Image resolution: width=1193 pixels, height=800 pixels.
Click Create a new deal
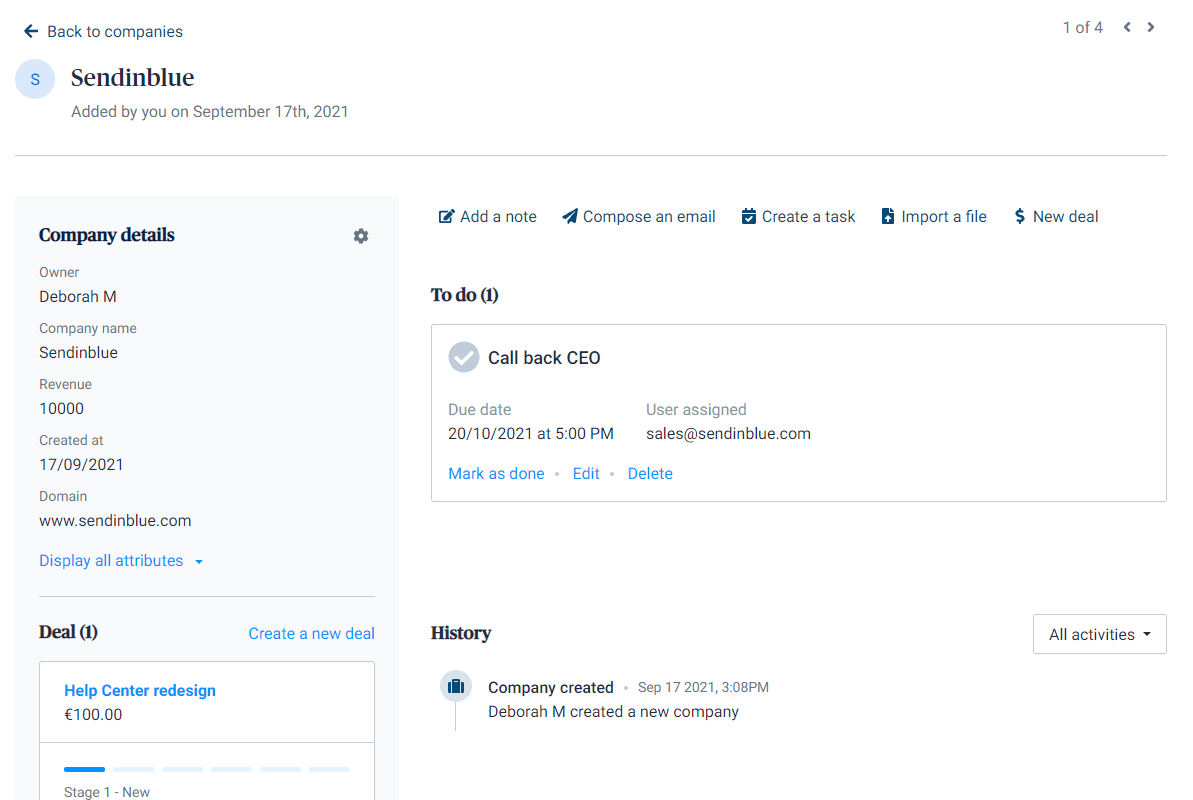pyautogui.click(x=311, y=633)
